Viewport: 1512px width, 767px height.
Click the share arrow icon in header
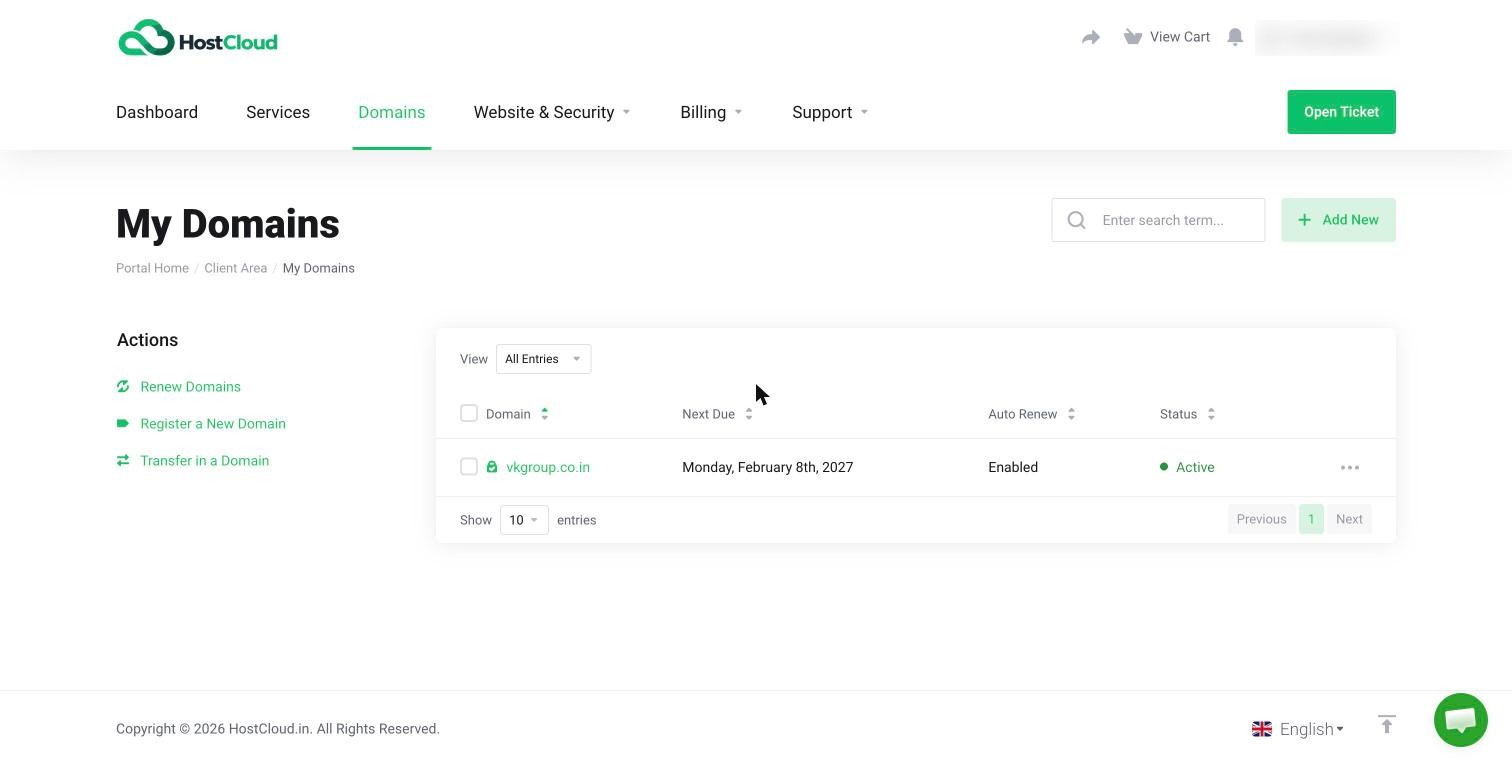point(1091,37)
